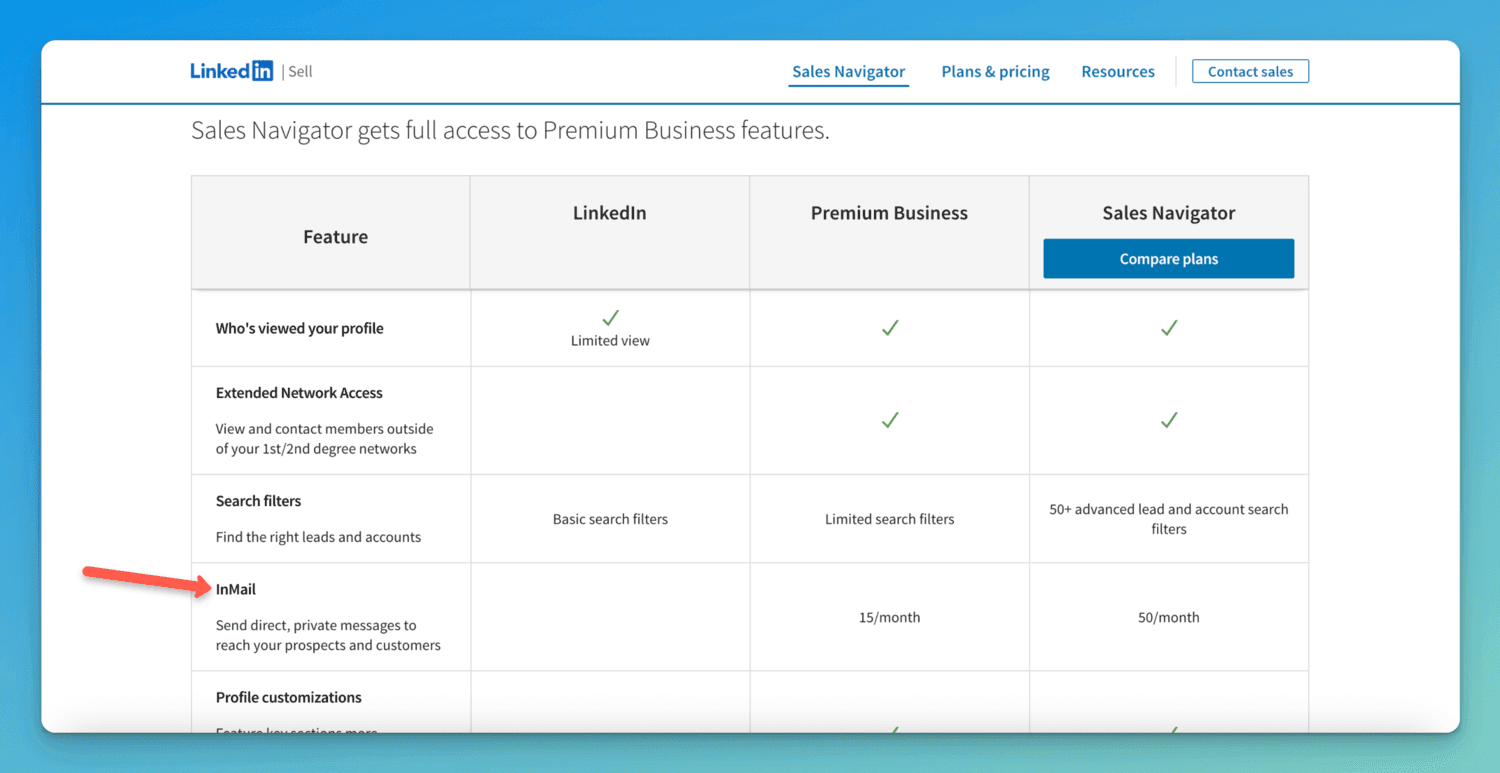Screen dimensions: 1500x773
Task: Click the Sell label beside the LinkedIn logo
Action: (x=300, y=71)
